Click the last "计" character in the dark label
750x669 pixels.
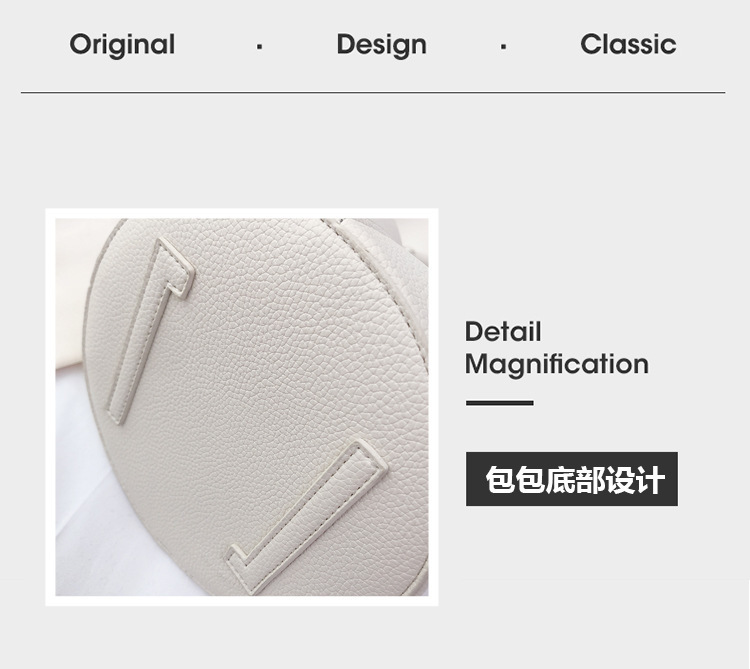pos(651,480)
